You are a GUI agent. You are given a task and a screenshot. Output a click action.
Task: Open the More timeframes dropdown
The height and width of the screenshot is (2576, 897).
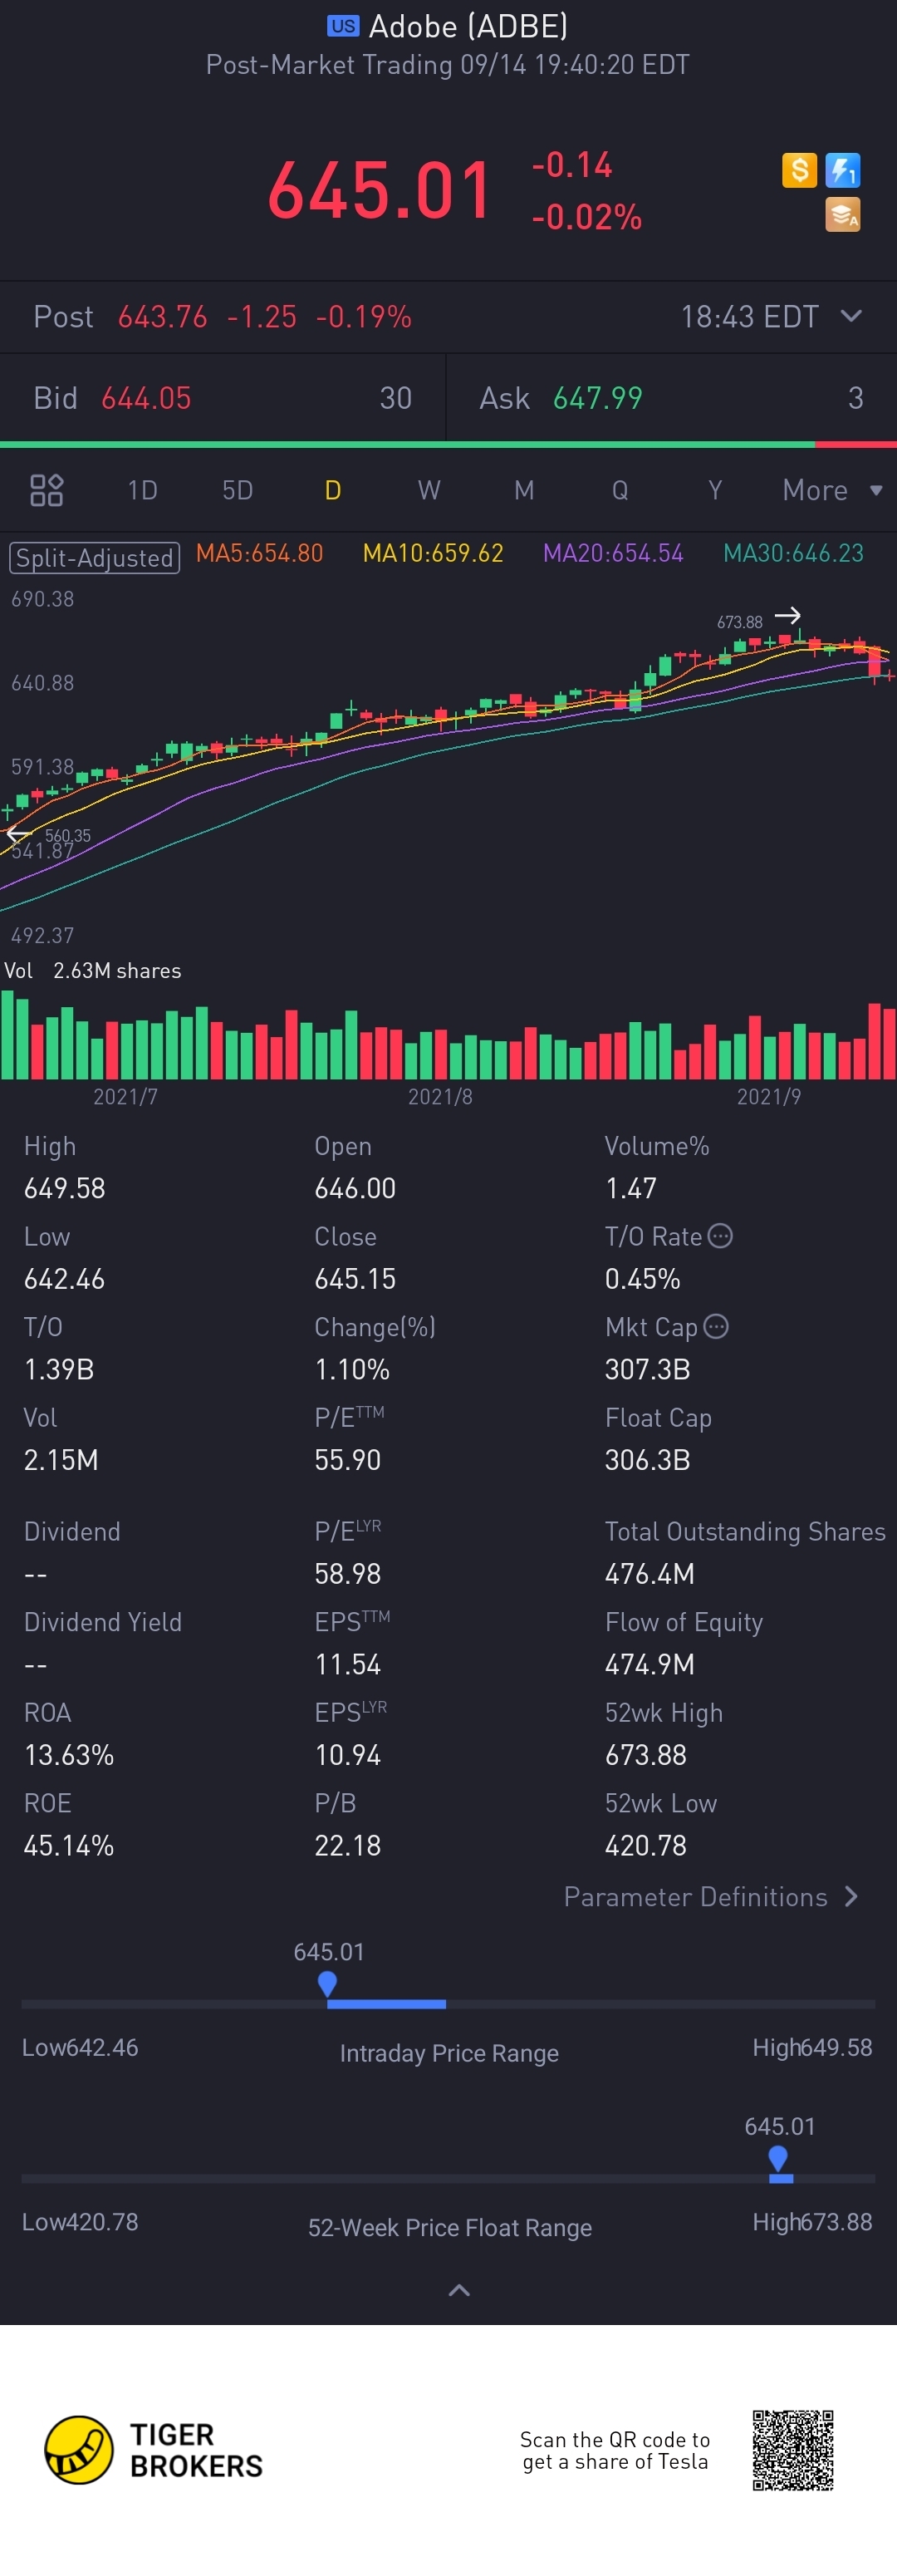click(832, 490)
